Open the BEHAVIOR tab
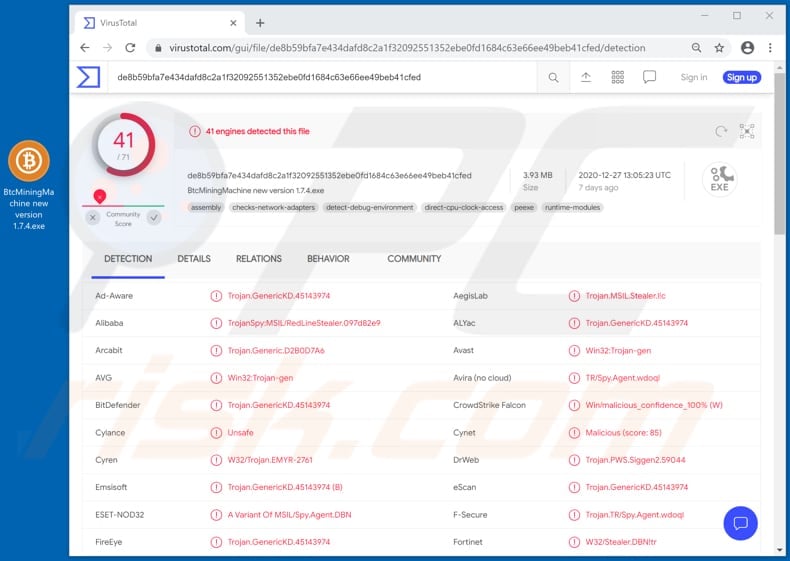The width and height of the screenshot is (790, 561). tap(328, 259)
